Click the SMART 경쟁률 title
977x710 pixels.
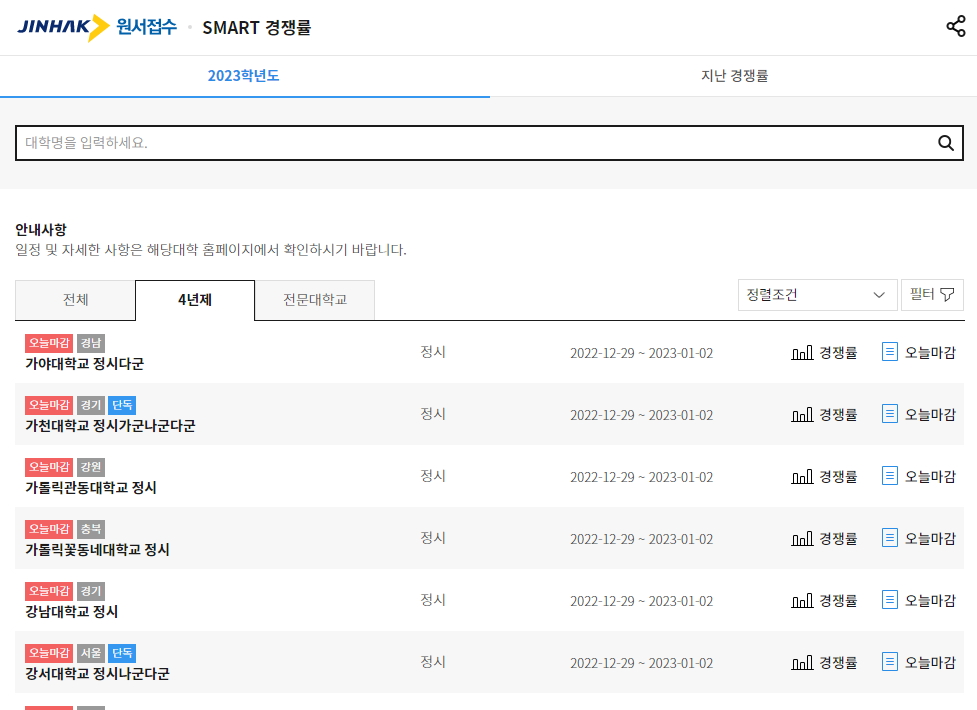(257, 27)
